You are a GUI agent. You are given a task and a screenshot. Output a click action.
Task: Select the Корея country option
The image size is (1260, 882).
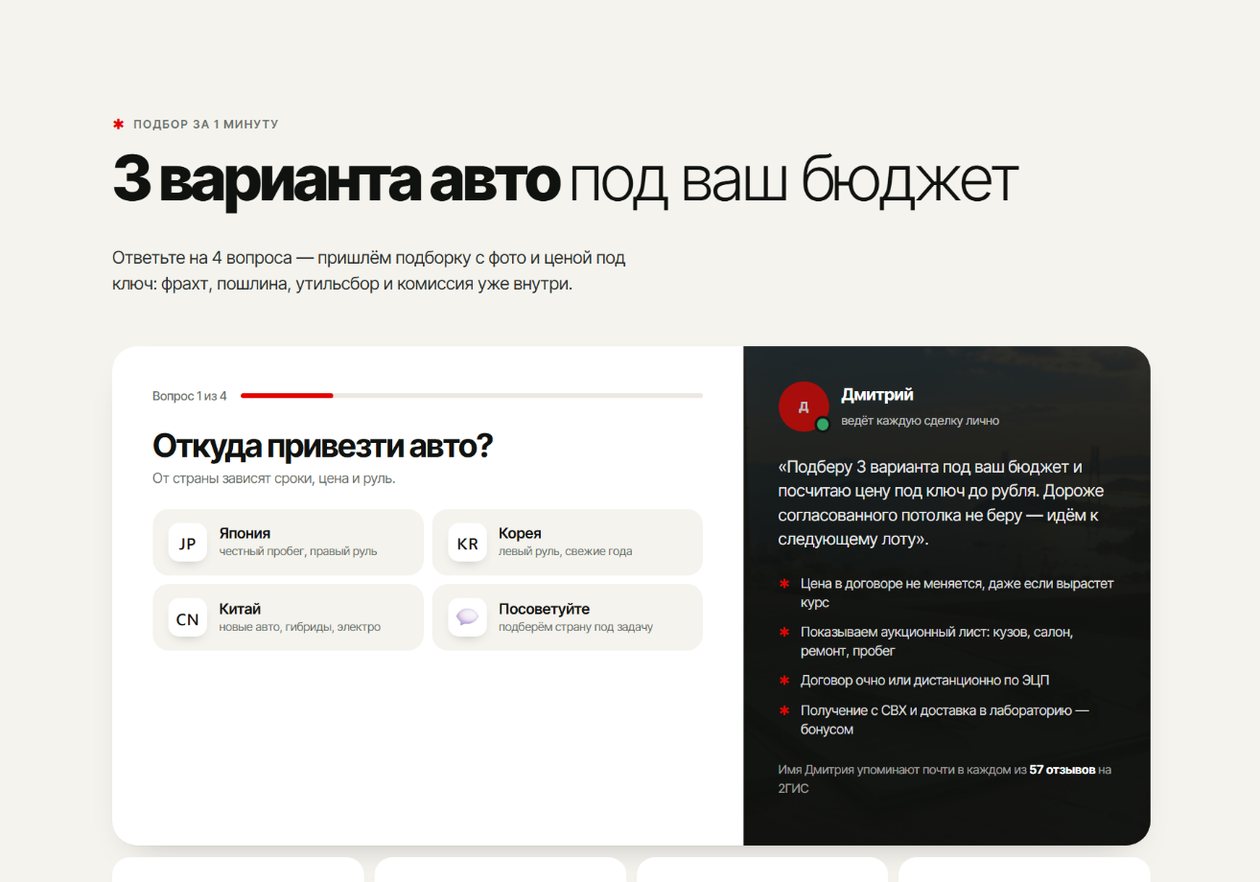(x=567, y=542)
